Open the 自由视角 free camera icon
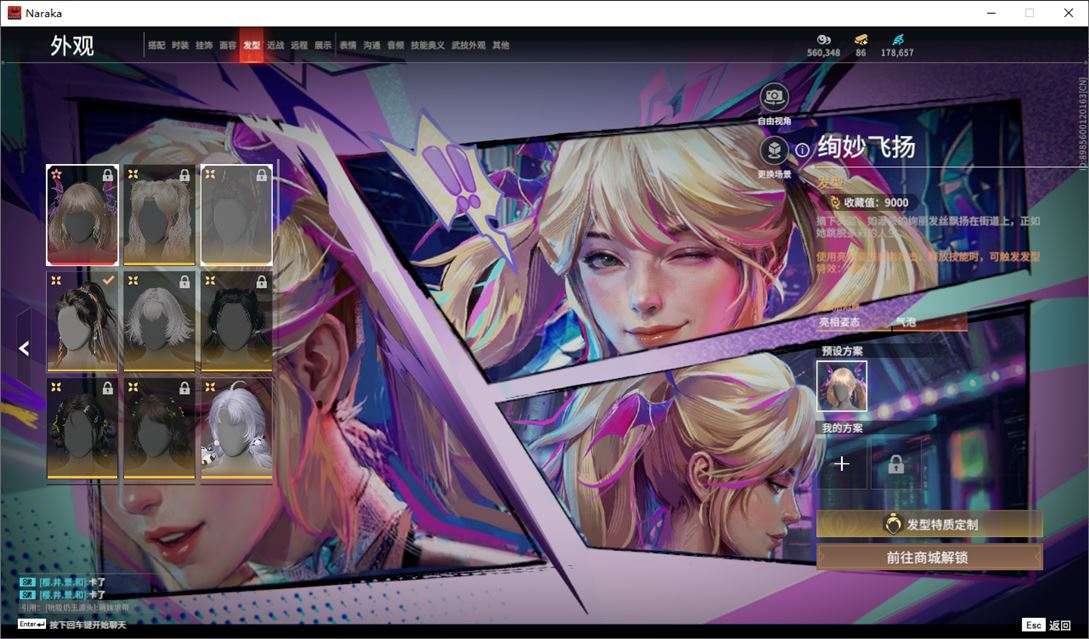 pos(774,97)
